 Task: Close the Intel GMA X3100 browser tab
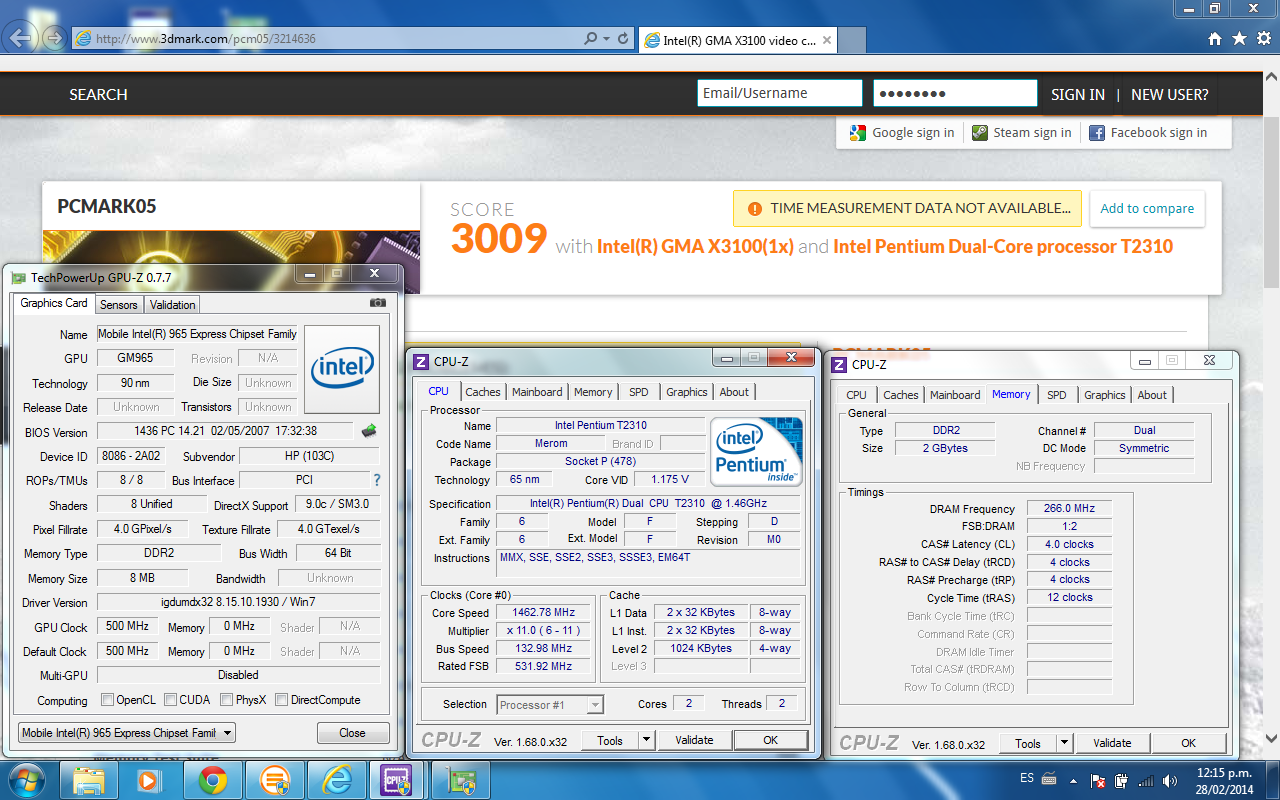point(828,40)
